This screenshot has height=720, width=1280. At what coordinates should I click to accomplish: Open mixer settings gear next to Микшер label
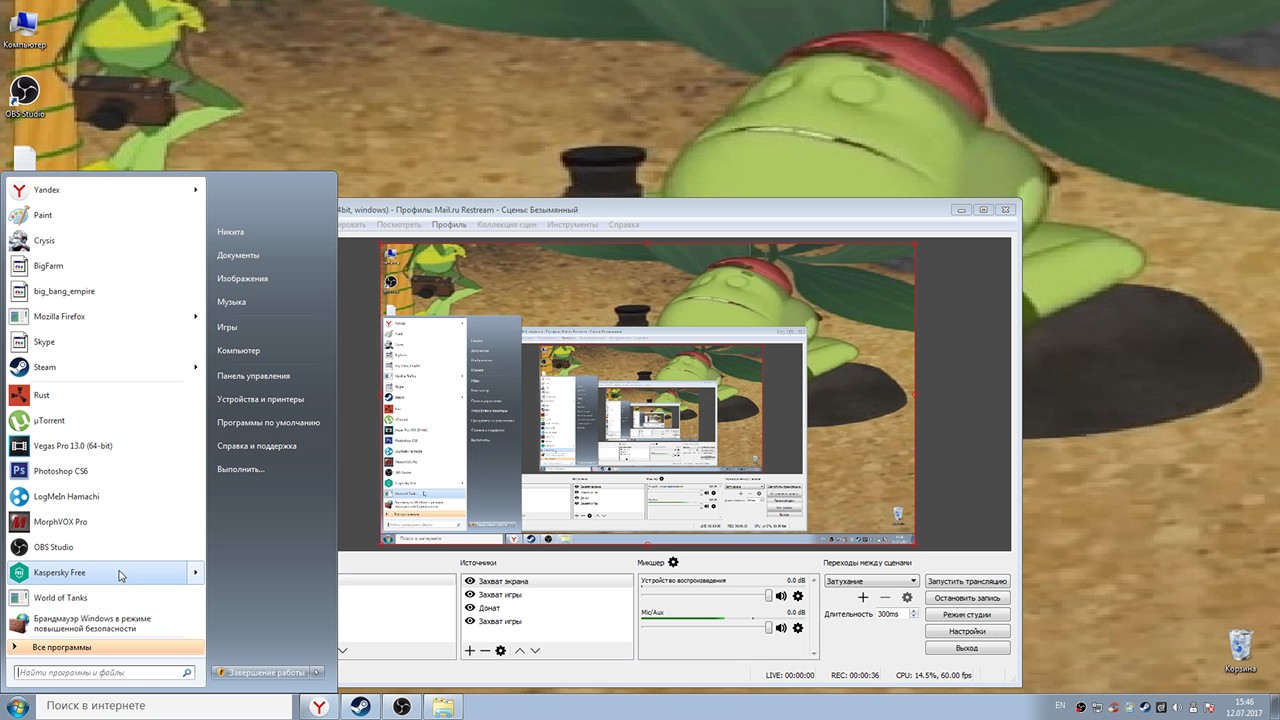click(x=673, y=563)
